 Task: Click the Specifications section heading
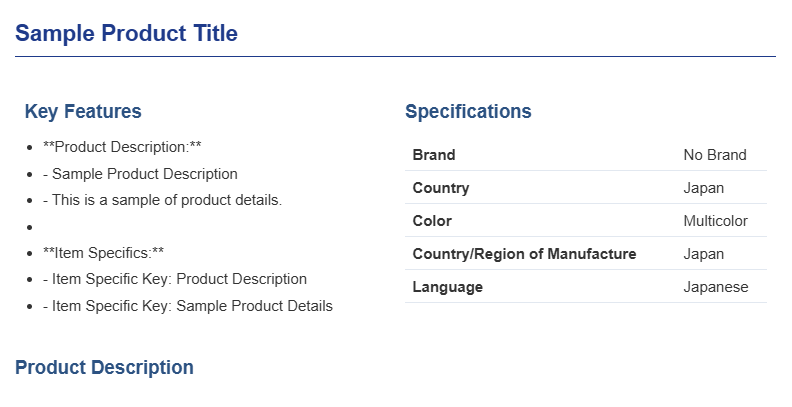(468, 111)
